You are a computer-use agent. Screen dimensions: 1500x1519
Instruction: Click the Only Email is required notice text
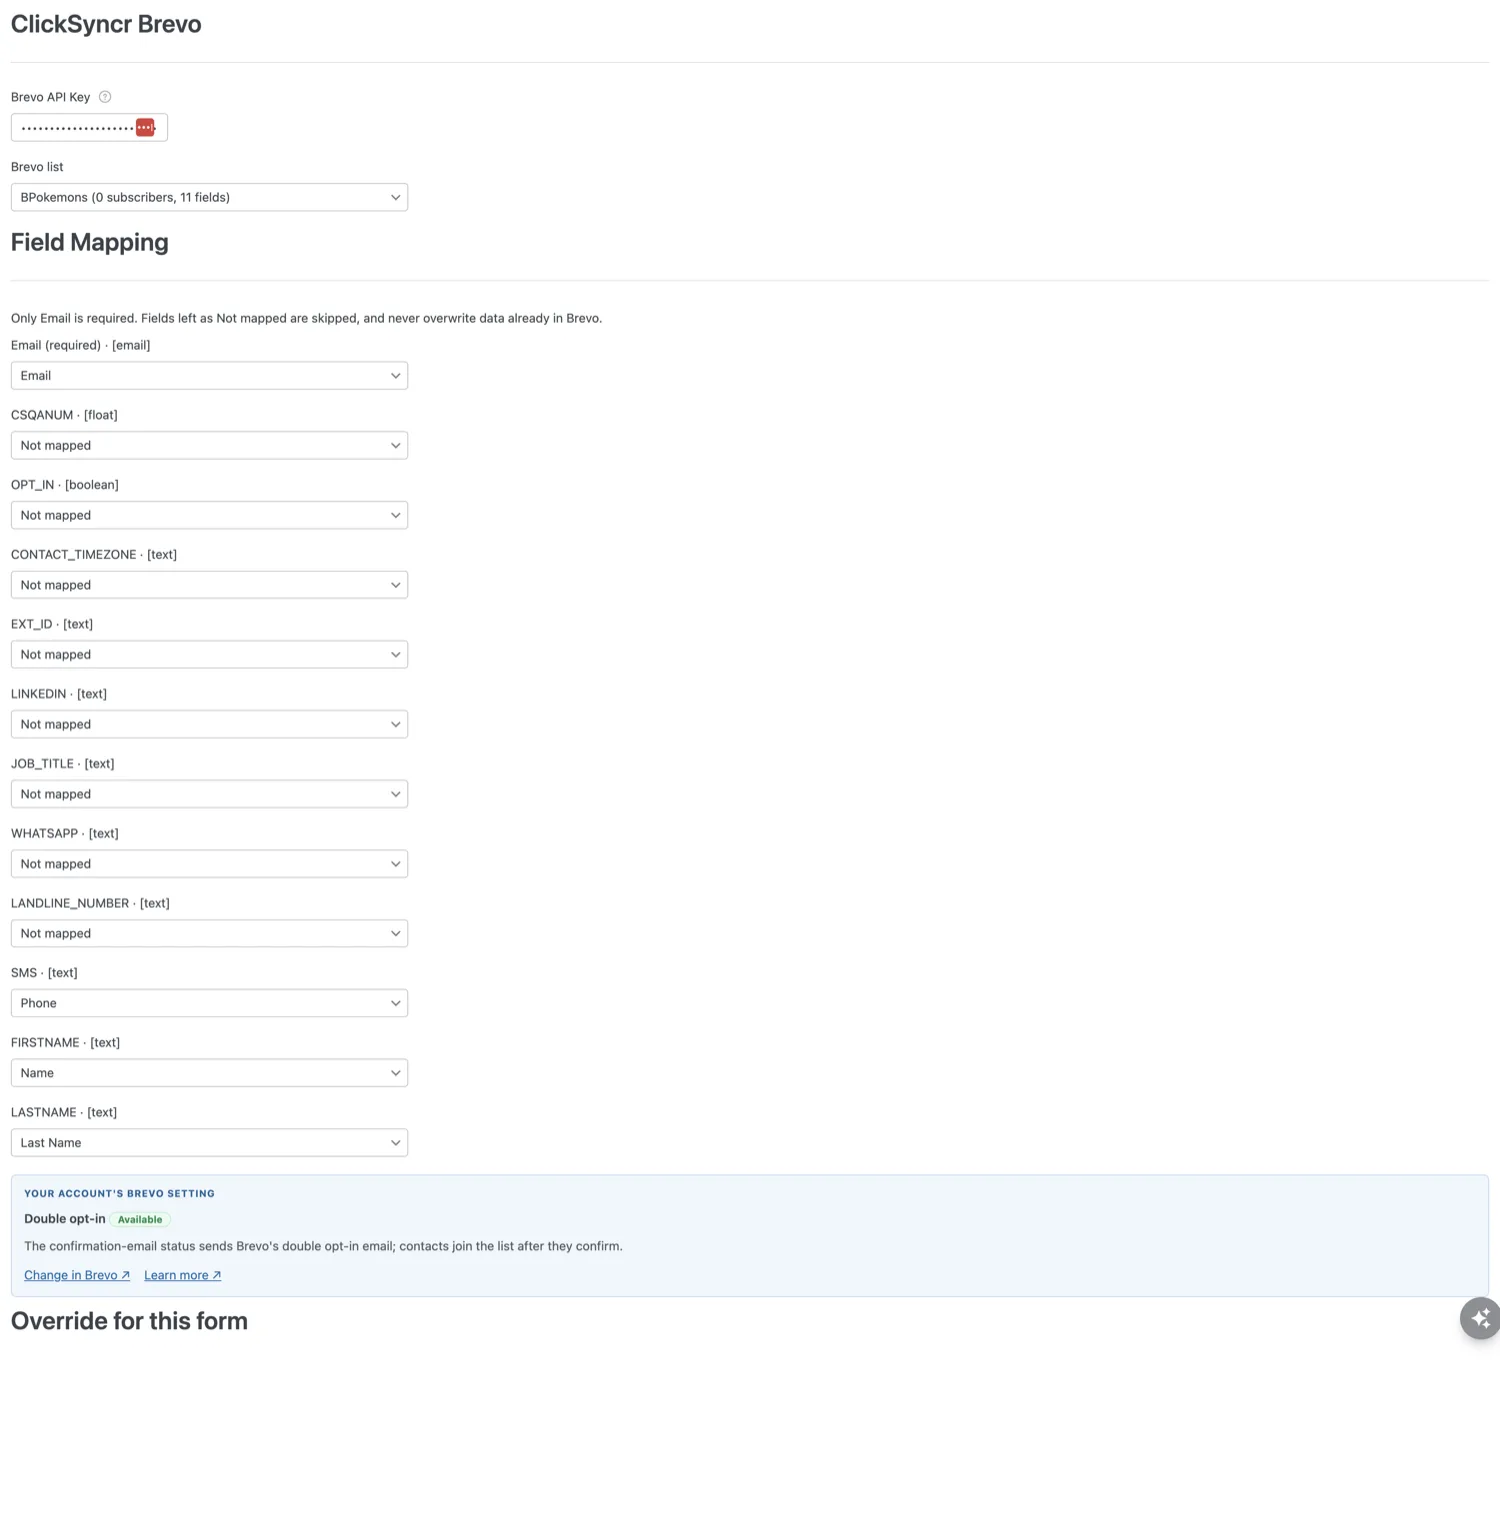[x=306, y=318]
